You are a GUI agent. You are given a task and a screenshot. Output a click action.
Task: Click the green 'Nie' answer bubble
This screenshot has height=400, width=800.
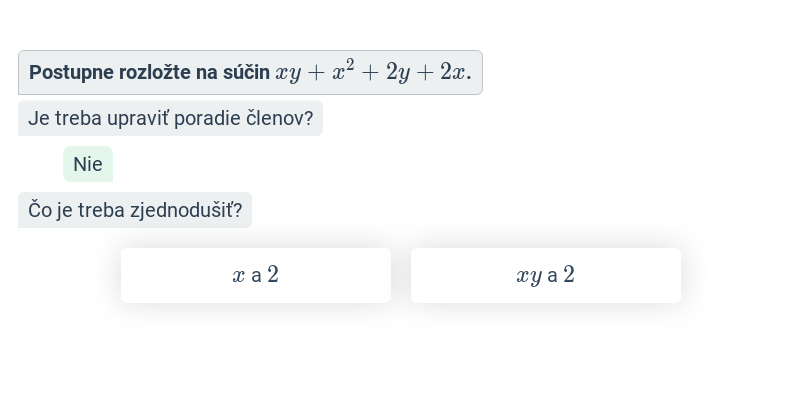tap(88, 164)
